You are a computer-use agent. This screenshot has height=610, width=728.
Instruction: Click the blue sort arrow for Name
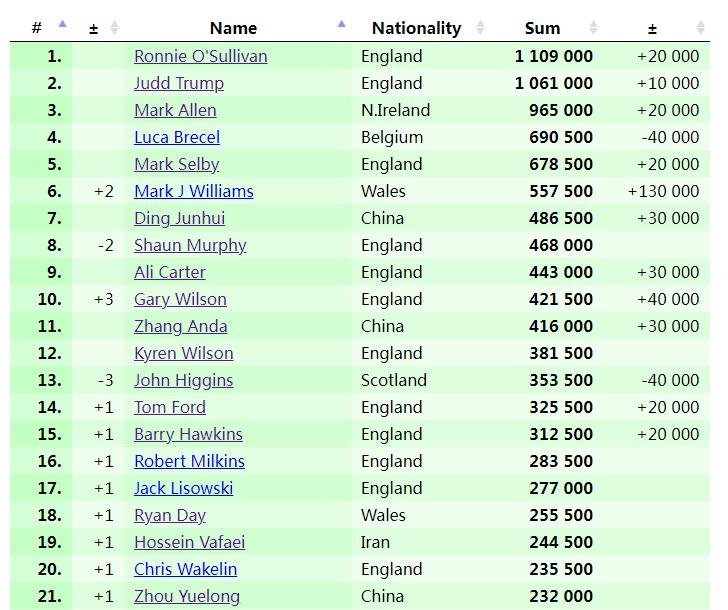point(342,25)
